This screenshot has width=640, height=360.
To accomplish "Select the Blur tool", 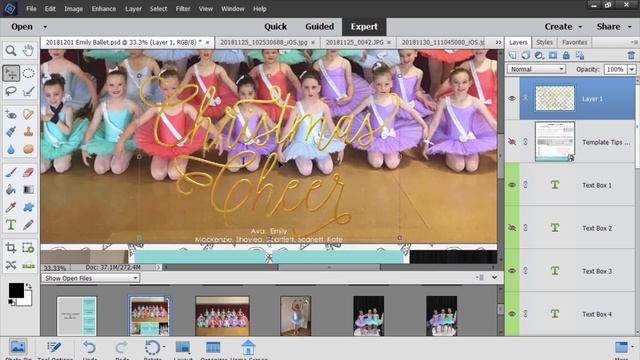I will click(x=11, y=149).
